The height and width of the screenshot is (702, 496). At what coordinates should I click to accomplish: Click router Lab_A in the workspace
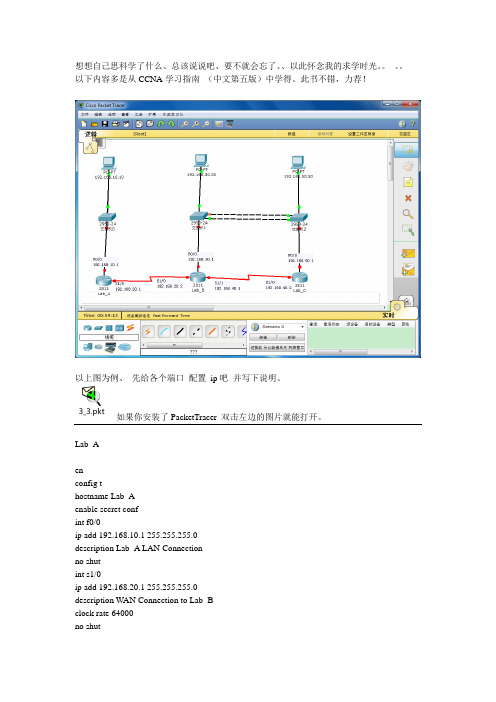click(x=103, y=281)
